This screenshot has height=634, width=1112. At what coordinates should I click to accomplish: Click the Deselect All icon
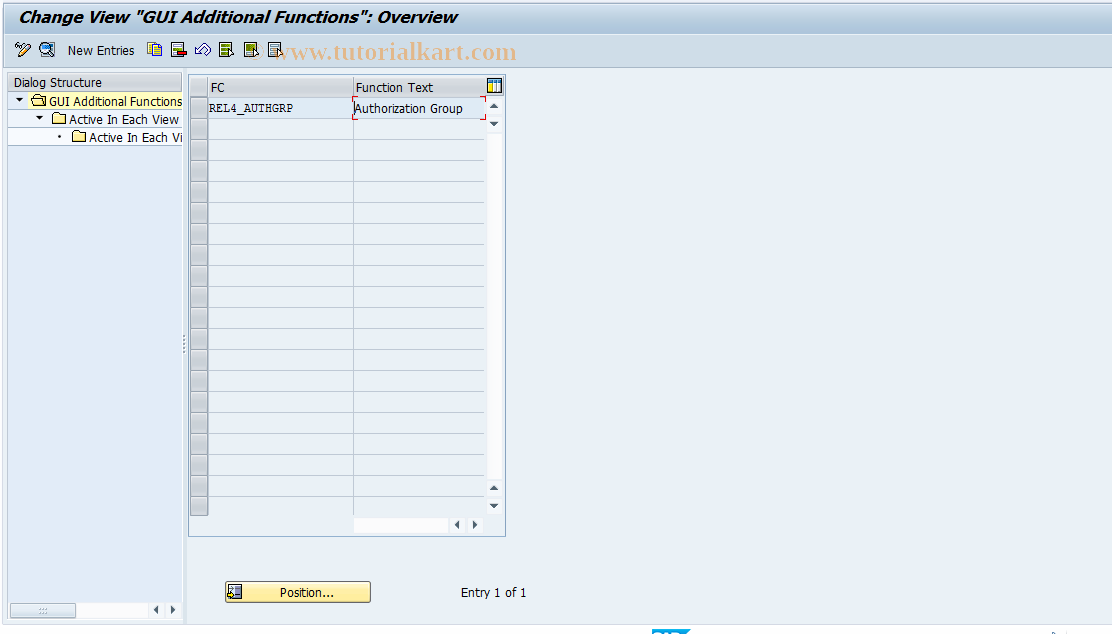(x=275, y=50)
